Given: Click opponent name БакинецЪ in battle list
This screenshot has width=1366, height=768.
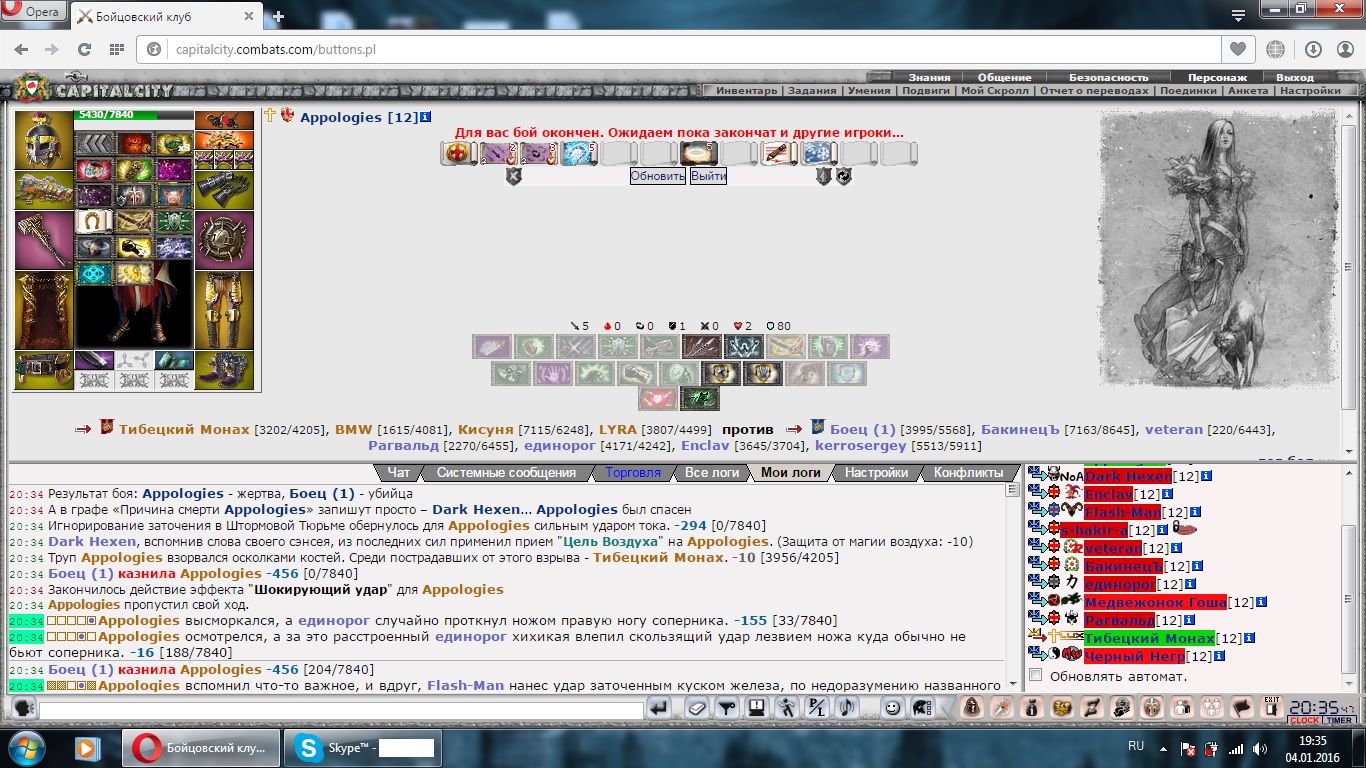Looking at the screenshot, I should click(x=1019, y=429).
